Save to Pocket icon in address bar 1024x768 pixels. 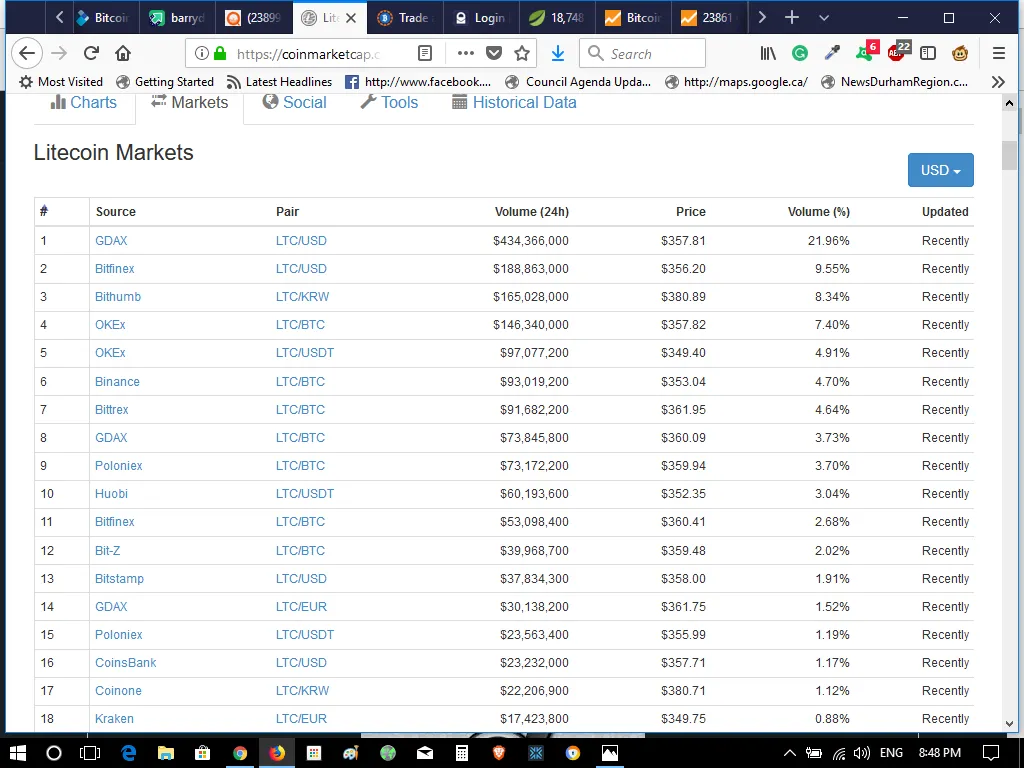494,53
